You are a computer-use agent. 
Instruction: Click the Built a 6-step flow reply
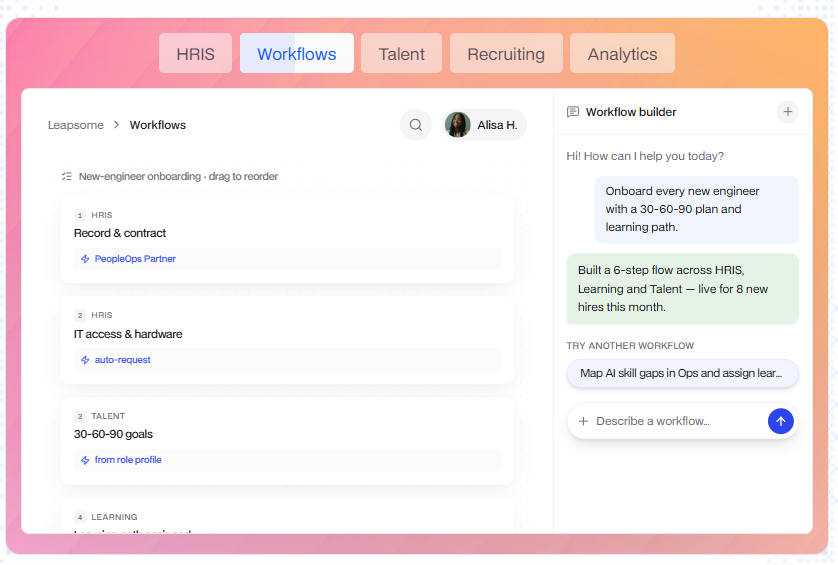(682, 289)
